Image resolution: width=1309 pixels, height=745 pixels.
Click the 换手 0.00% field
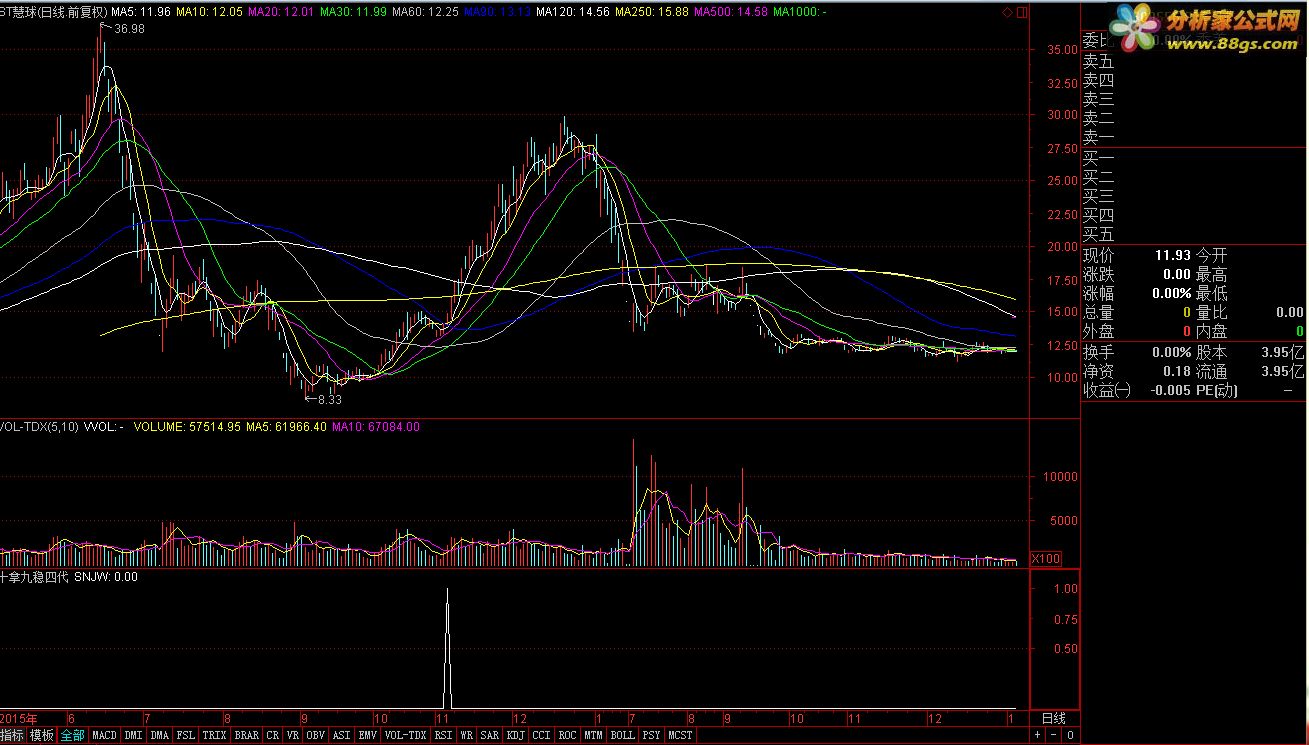pos(1137,352)
